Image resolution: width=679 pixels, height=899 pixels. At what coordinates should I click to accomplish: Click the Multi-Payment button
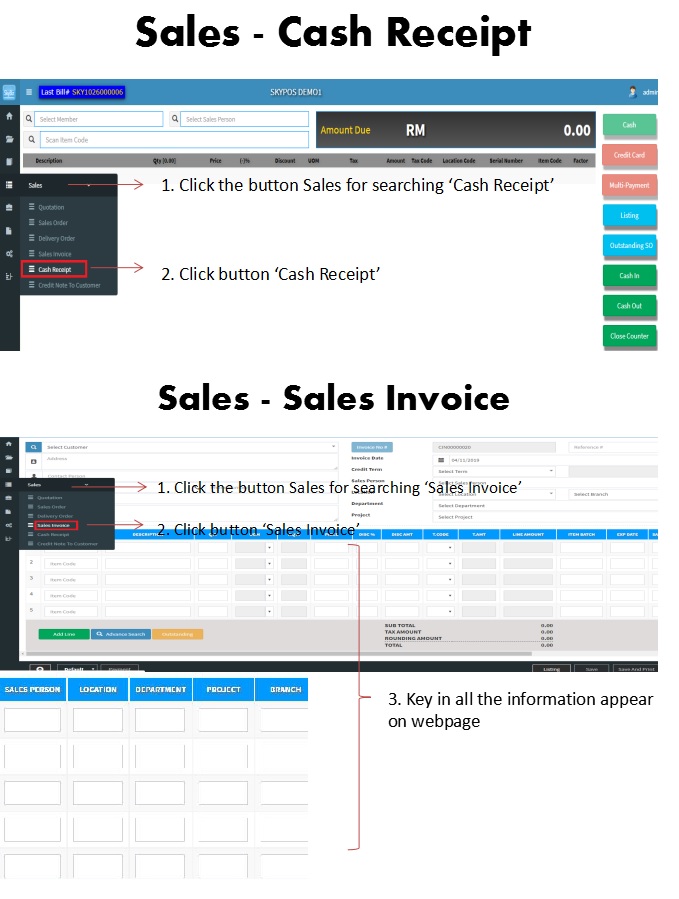629,185
